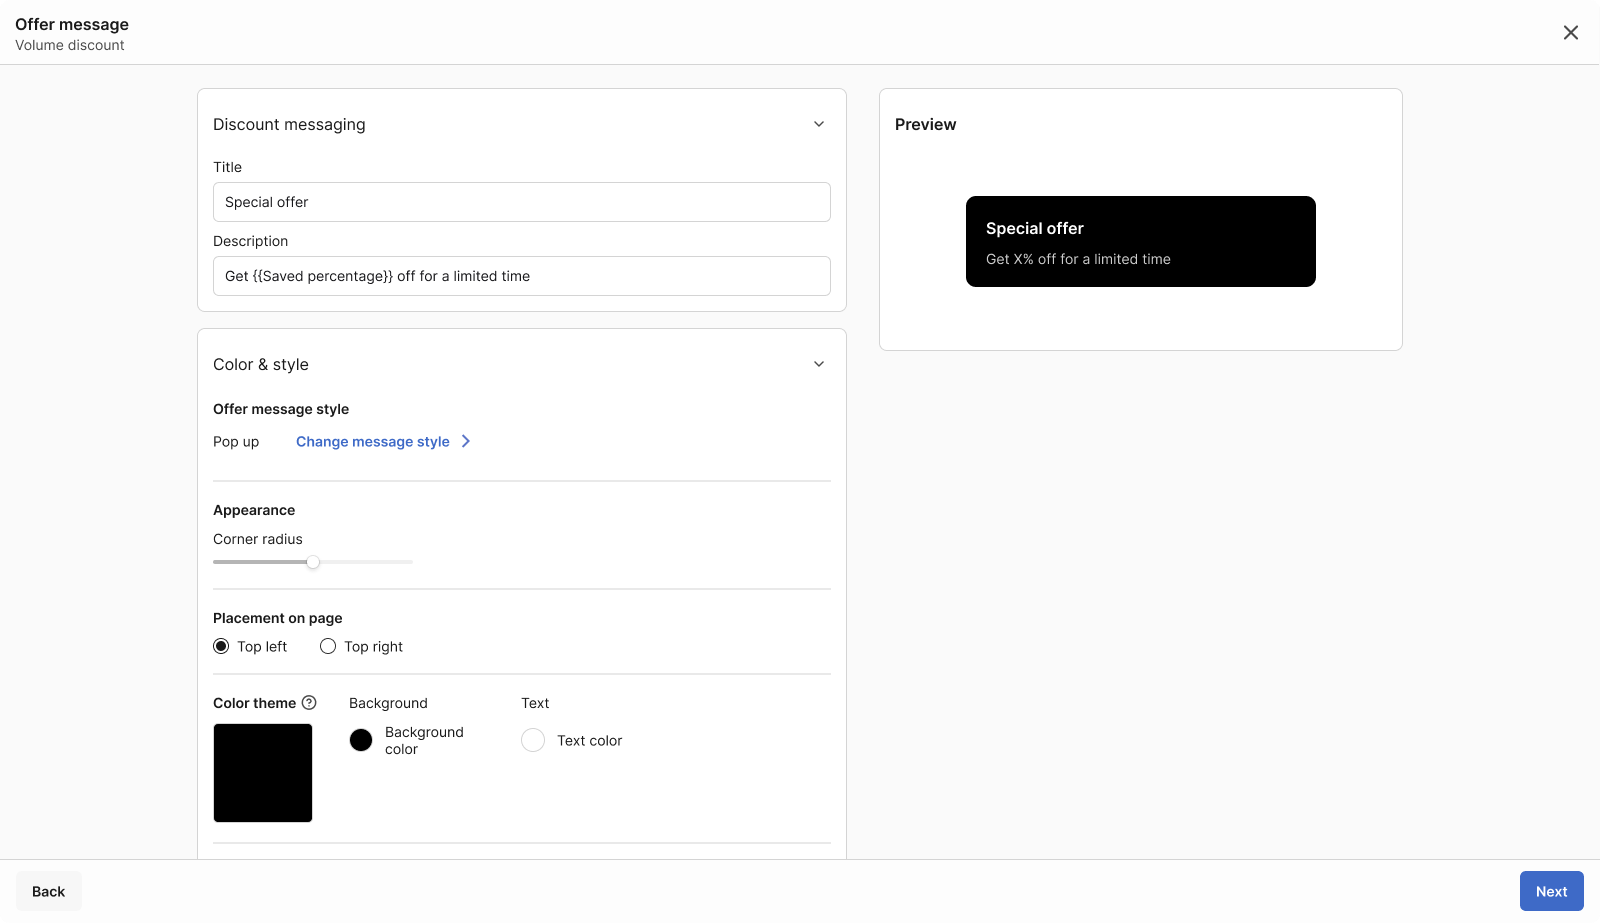
Task: Click the Corner radius slider handle
Action: 313,562
